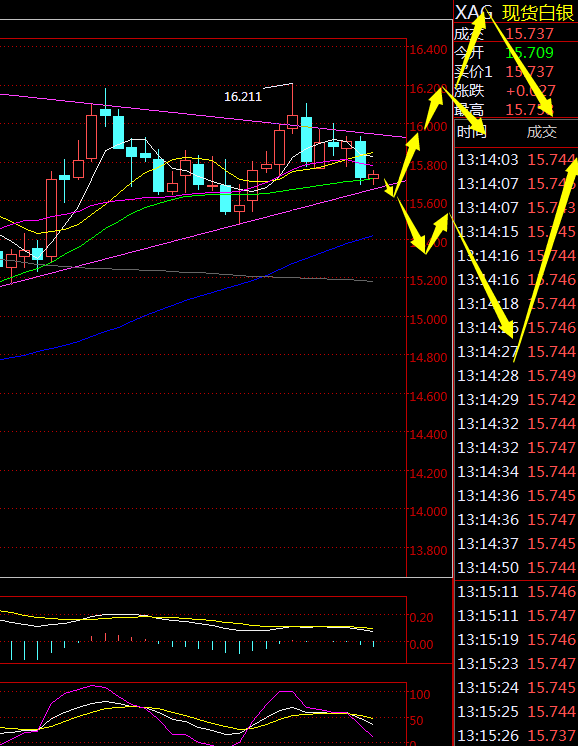The image size is (578, 746).
Task: Select the 13:14:28 tick at 15.749
Action: [x=516, y=376]
